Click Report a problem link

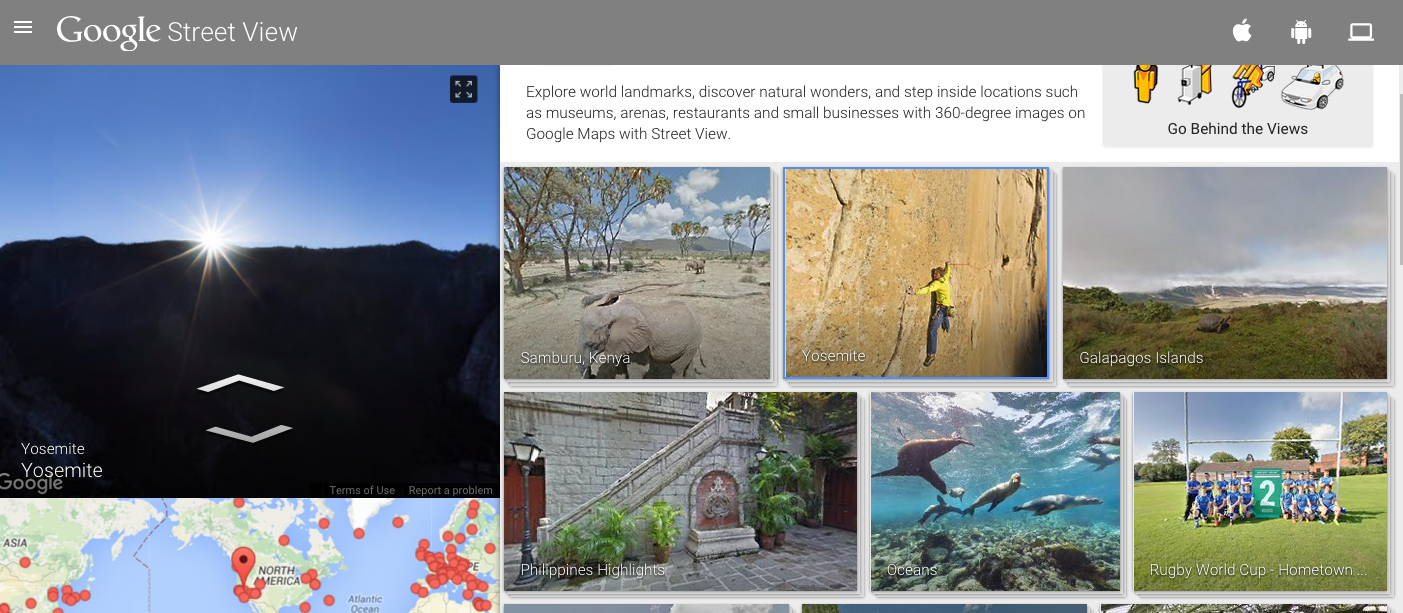click(450, 490)
